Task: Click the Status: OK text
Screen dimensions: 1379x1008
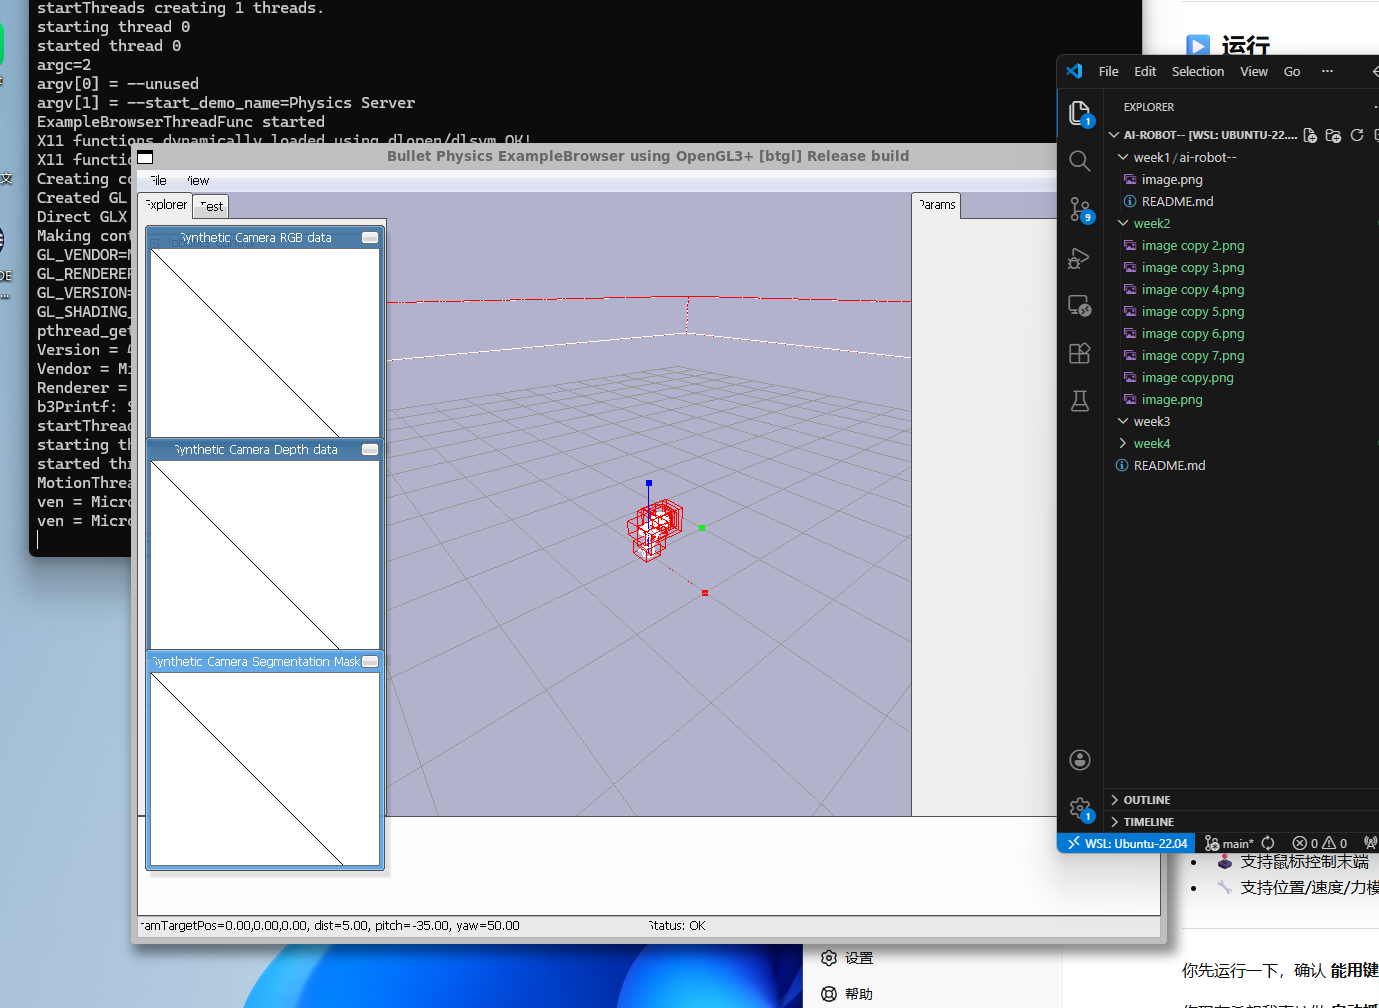Action: click(x=677, y=926)
